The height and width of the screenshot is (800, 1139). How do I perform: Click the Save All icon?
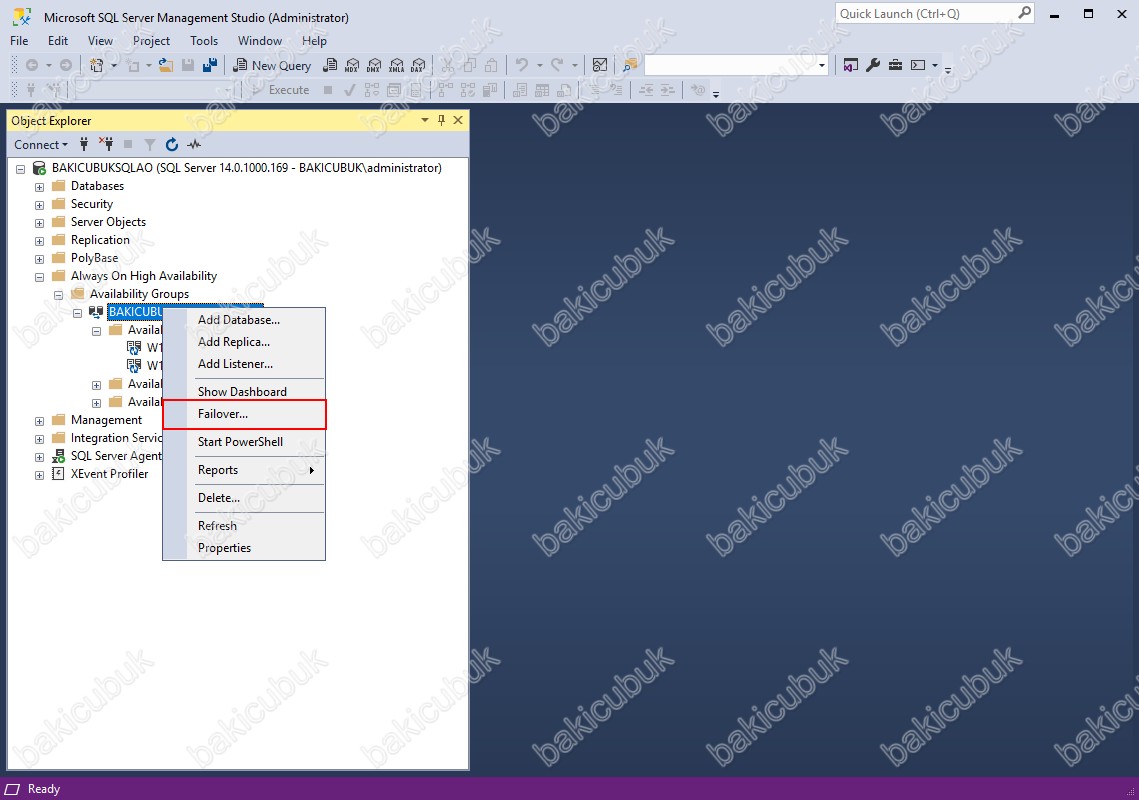pos(210,65)
